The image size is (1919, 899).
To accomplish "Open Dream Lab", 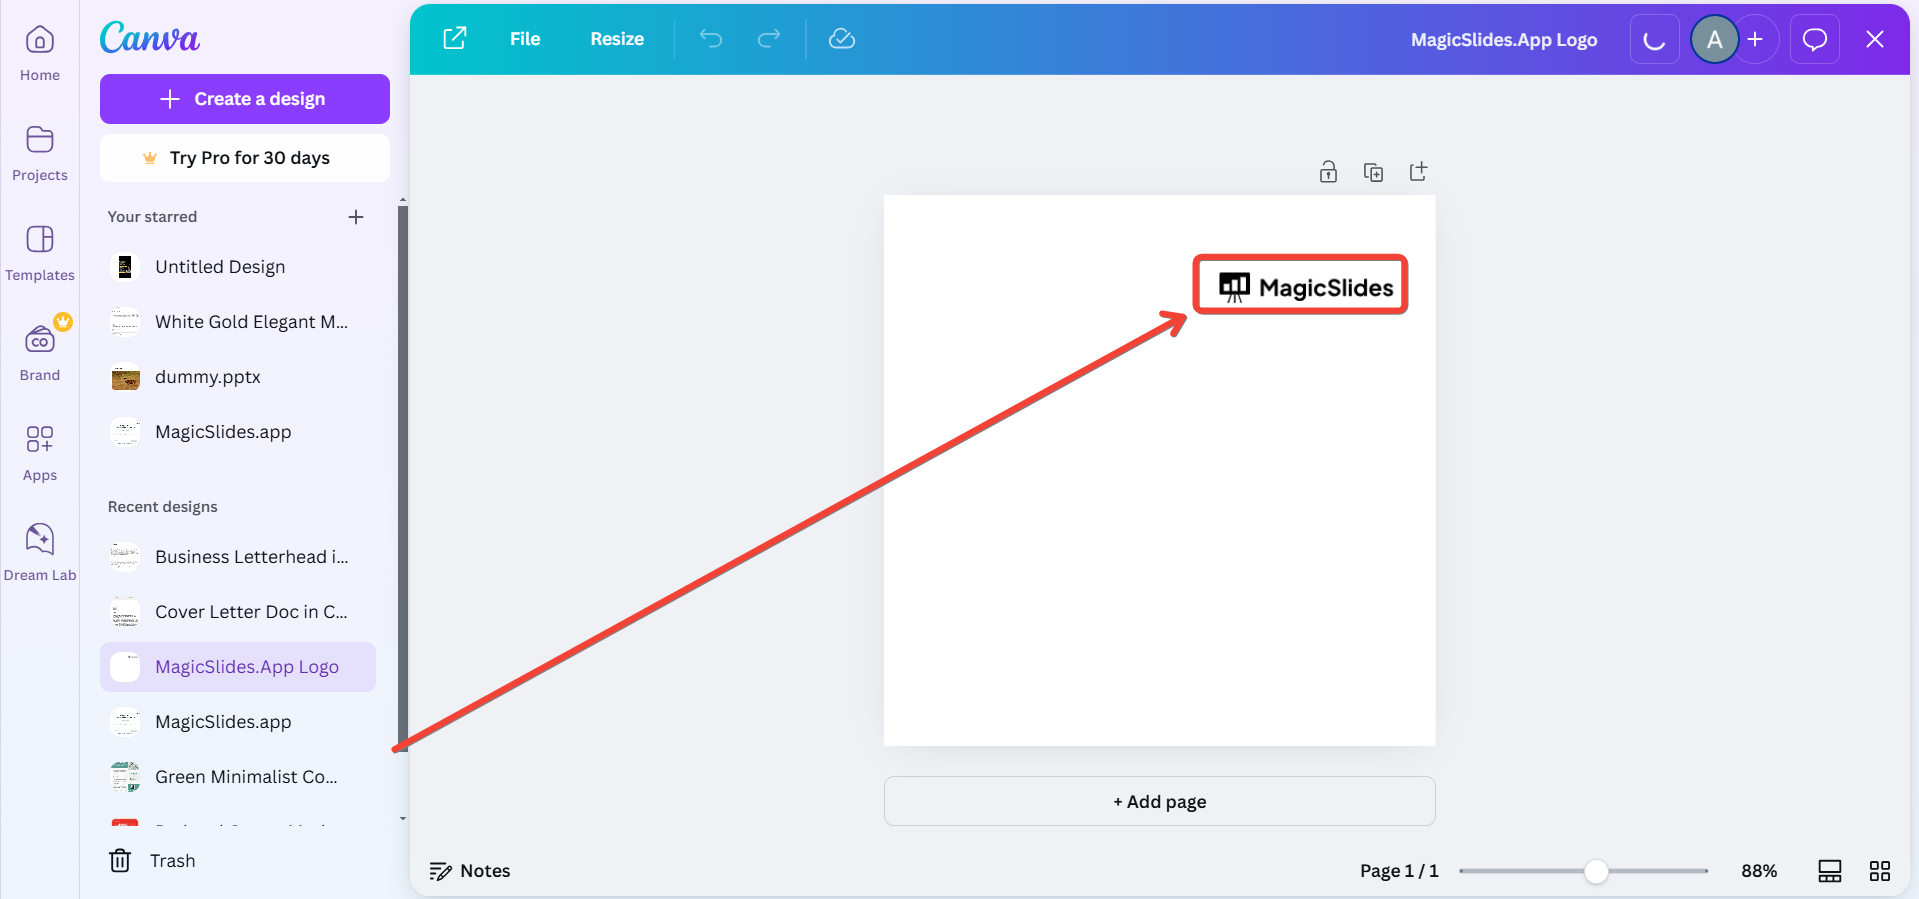I will tap(40, 553).
